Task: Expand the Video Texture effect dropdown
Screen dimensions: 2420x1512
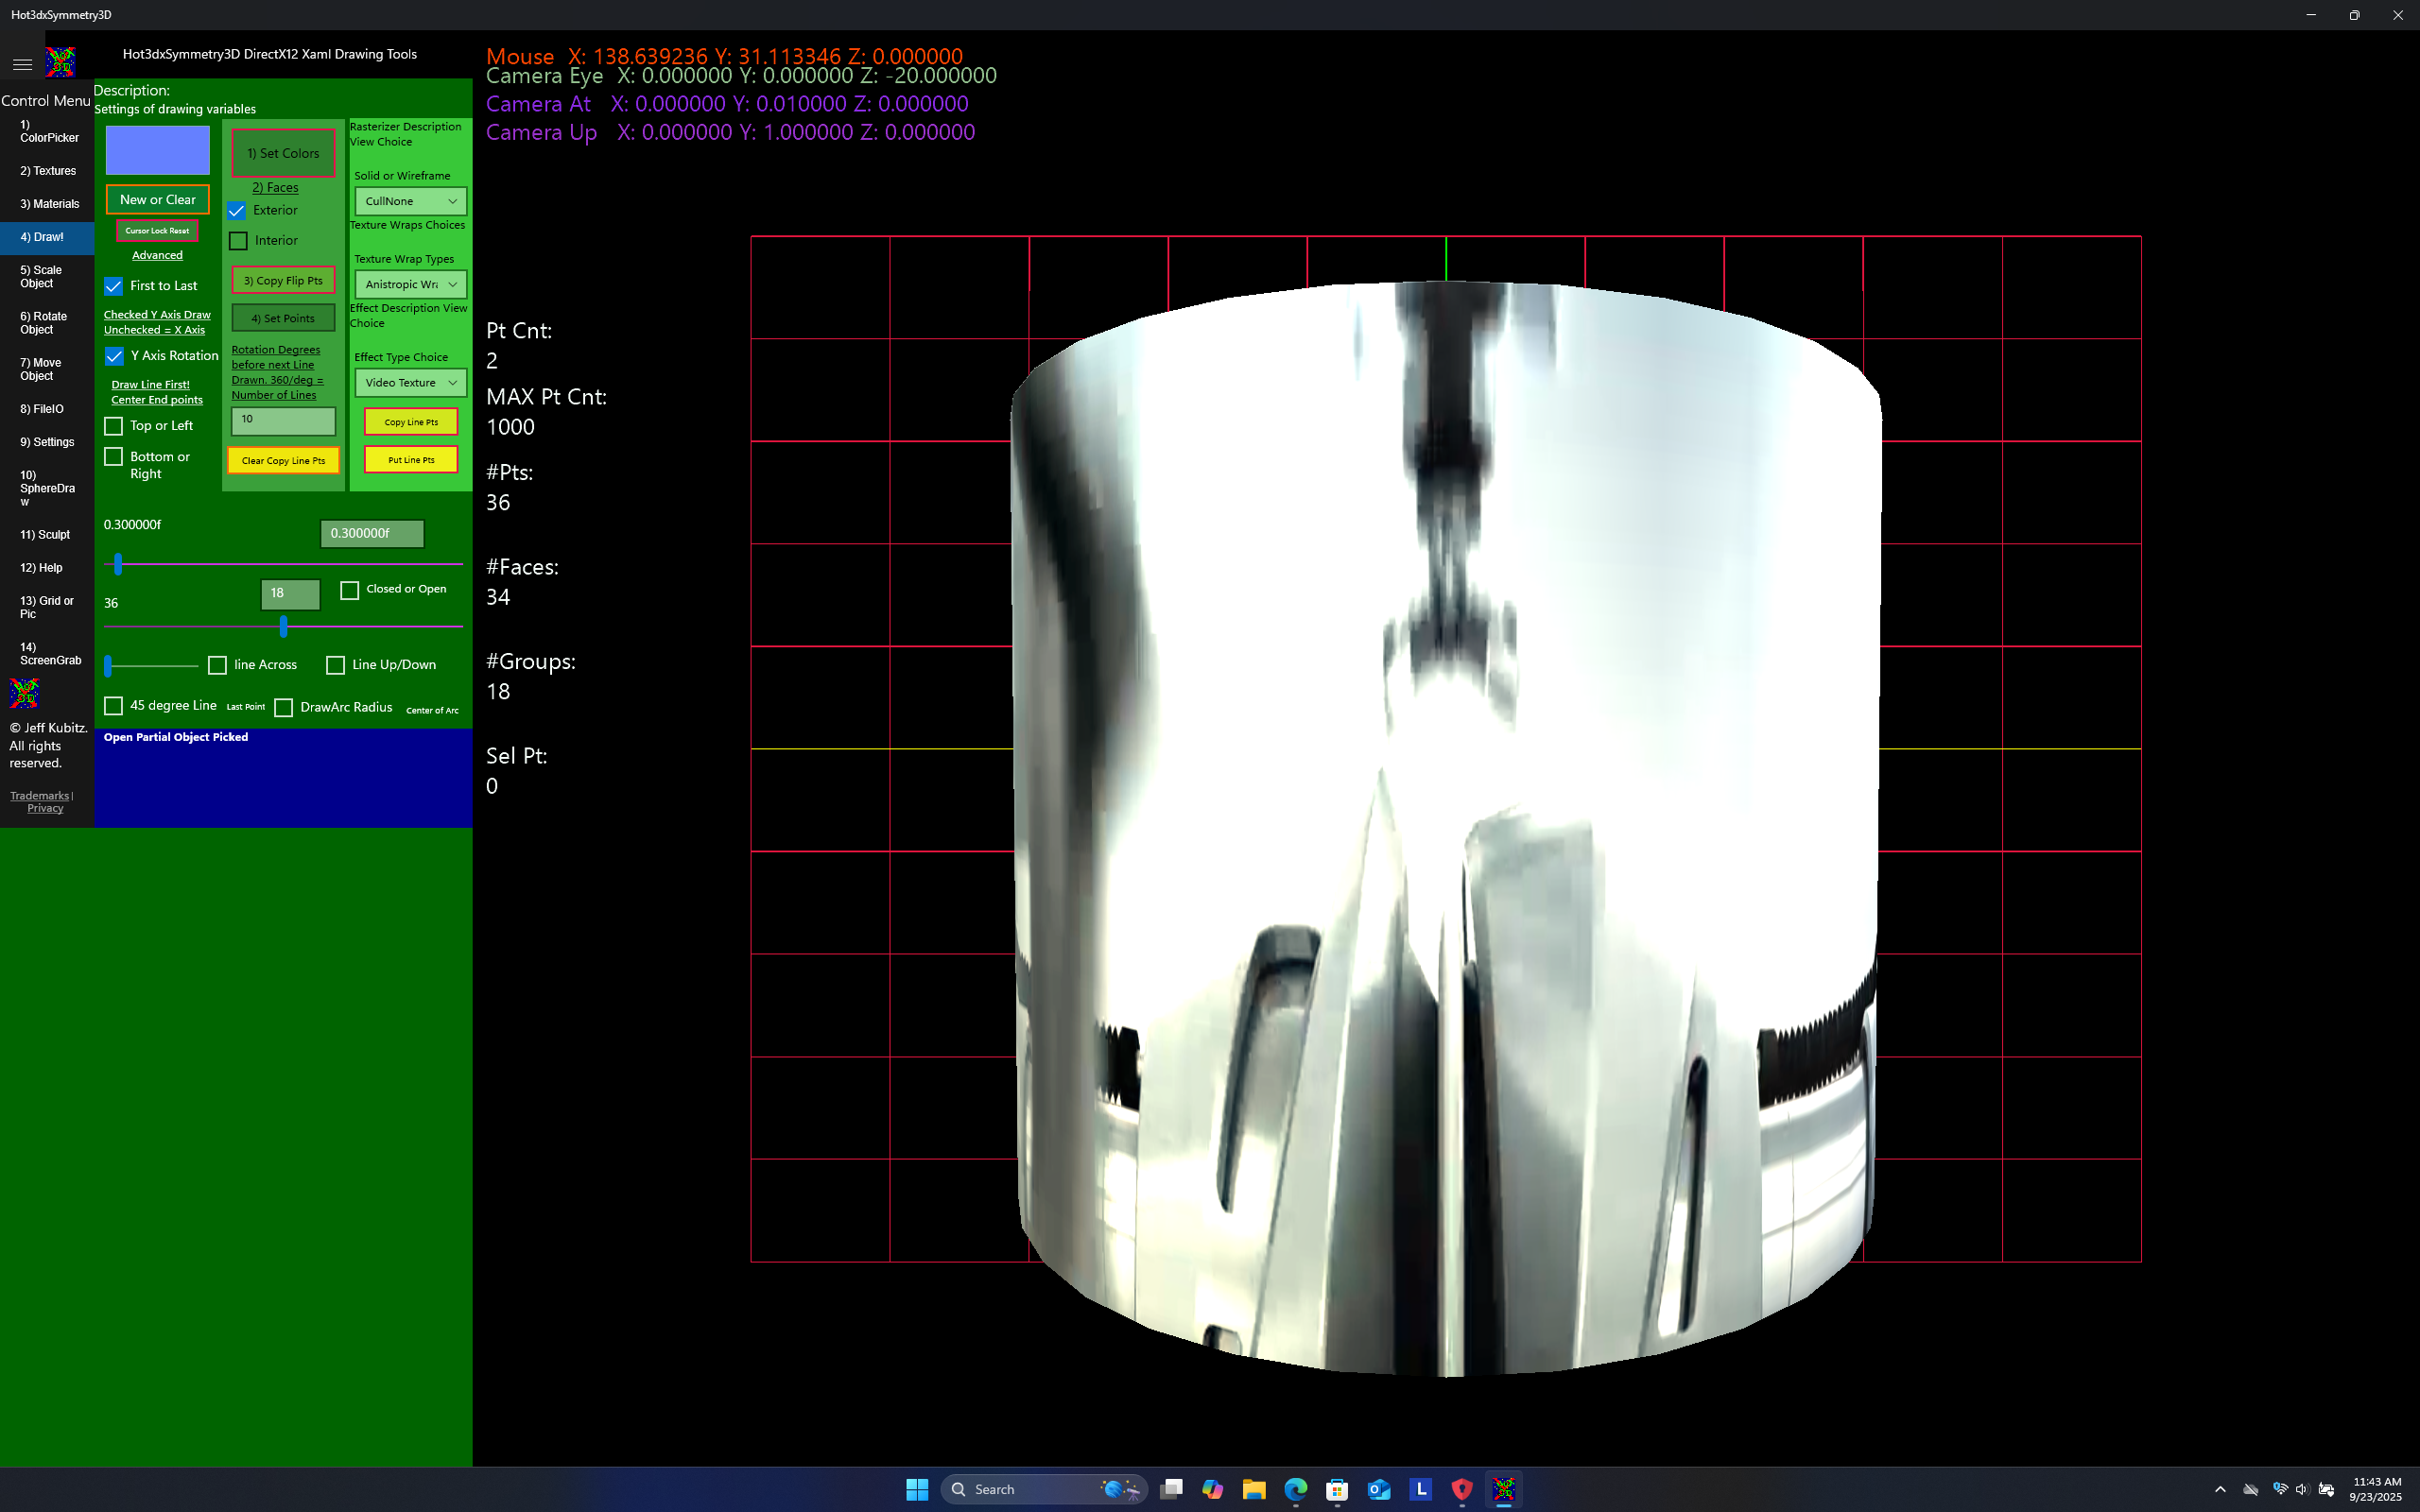Action: click(410, 383)
